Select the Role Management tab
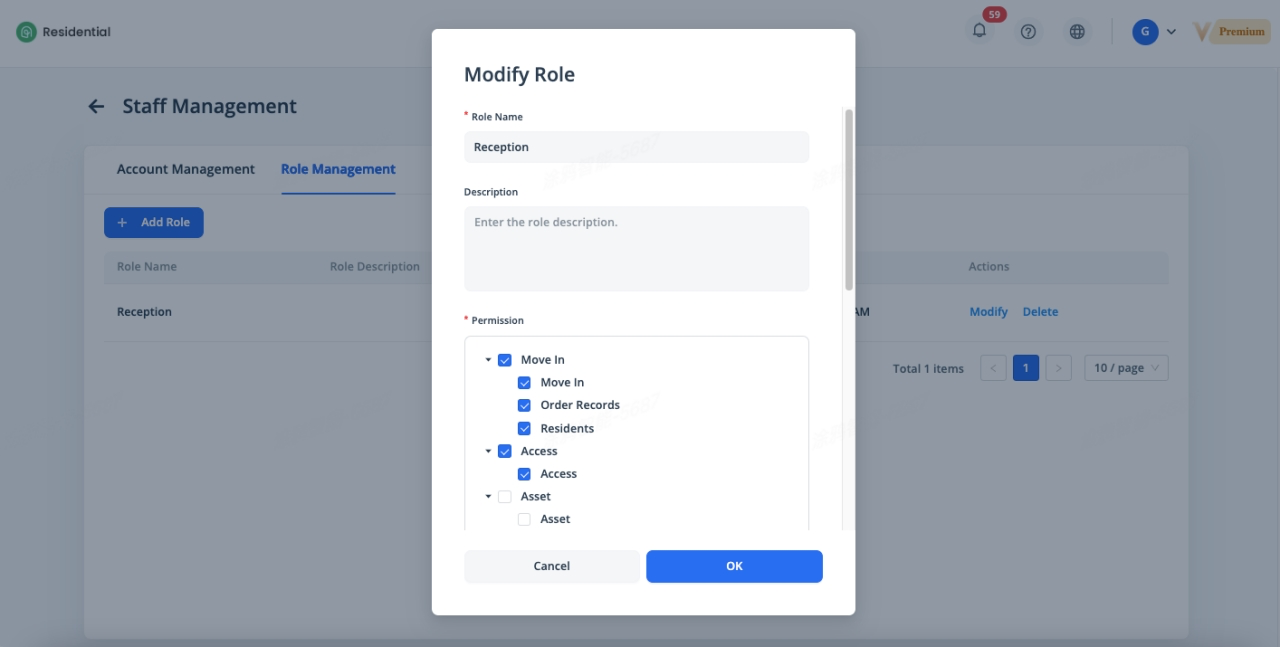This screenshot has height=647, width=1280. point(338,169)
